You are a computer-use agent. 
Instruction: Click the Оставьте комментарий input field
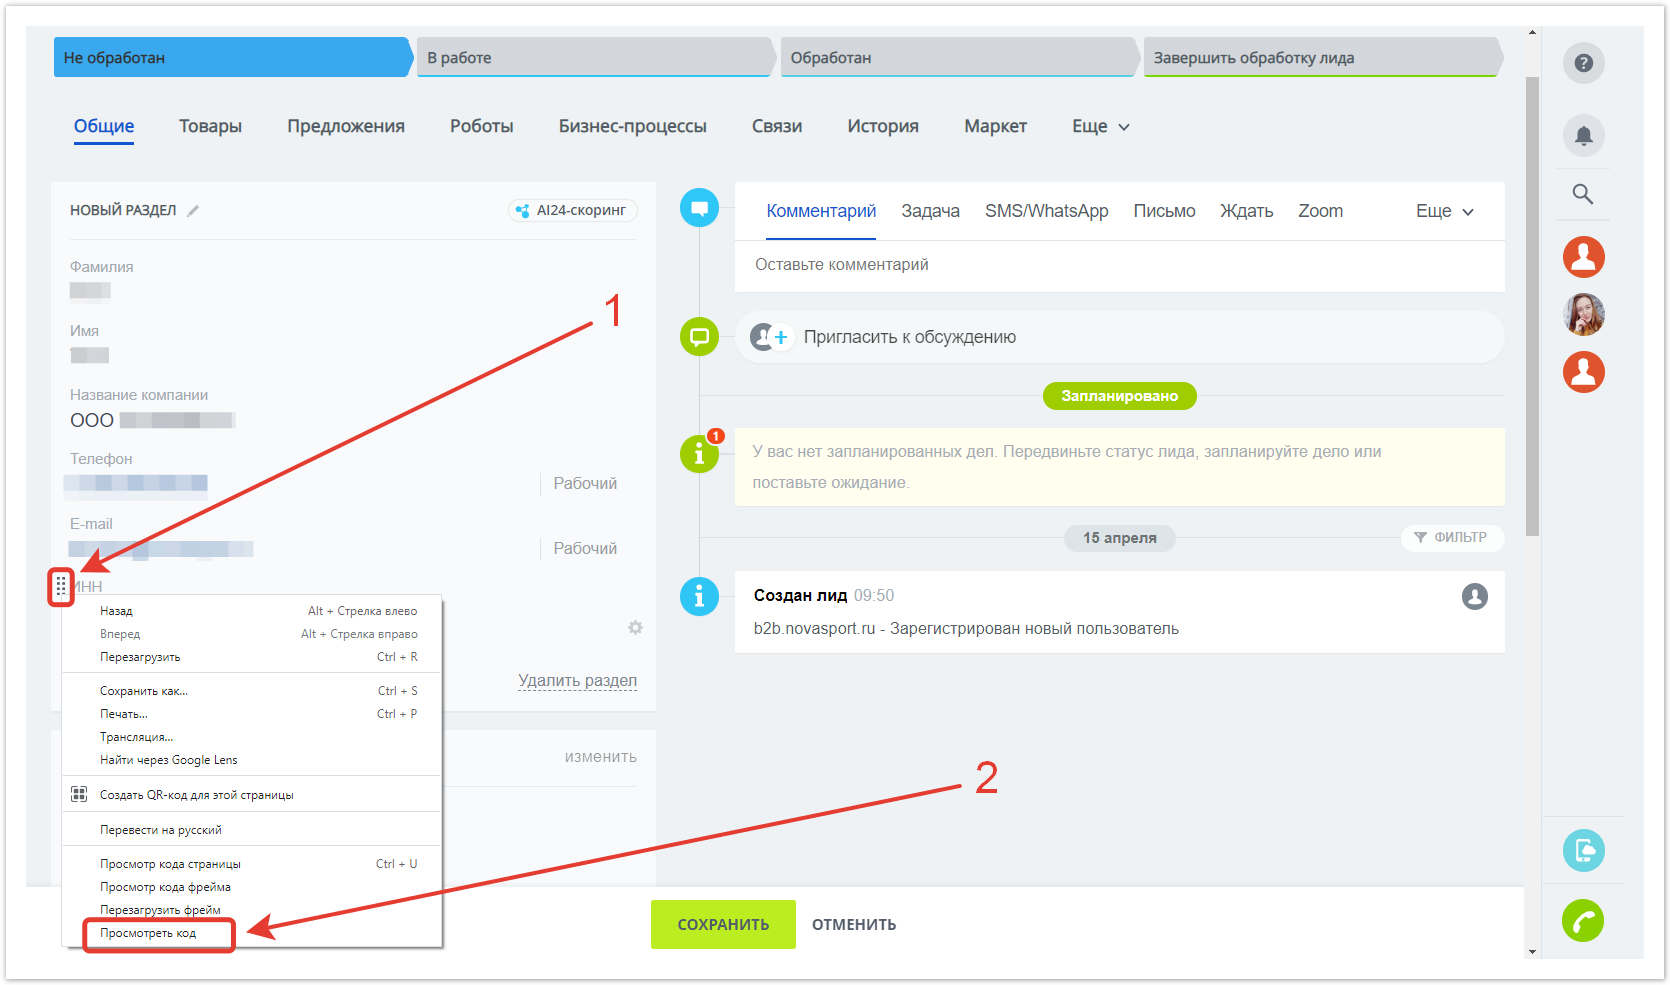1119,265
